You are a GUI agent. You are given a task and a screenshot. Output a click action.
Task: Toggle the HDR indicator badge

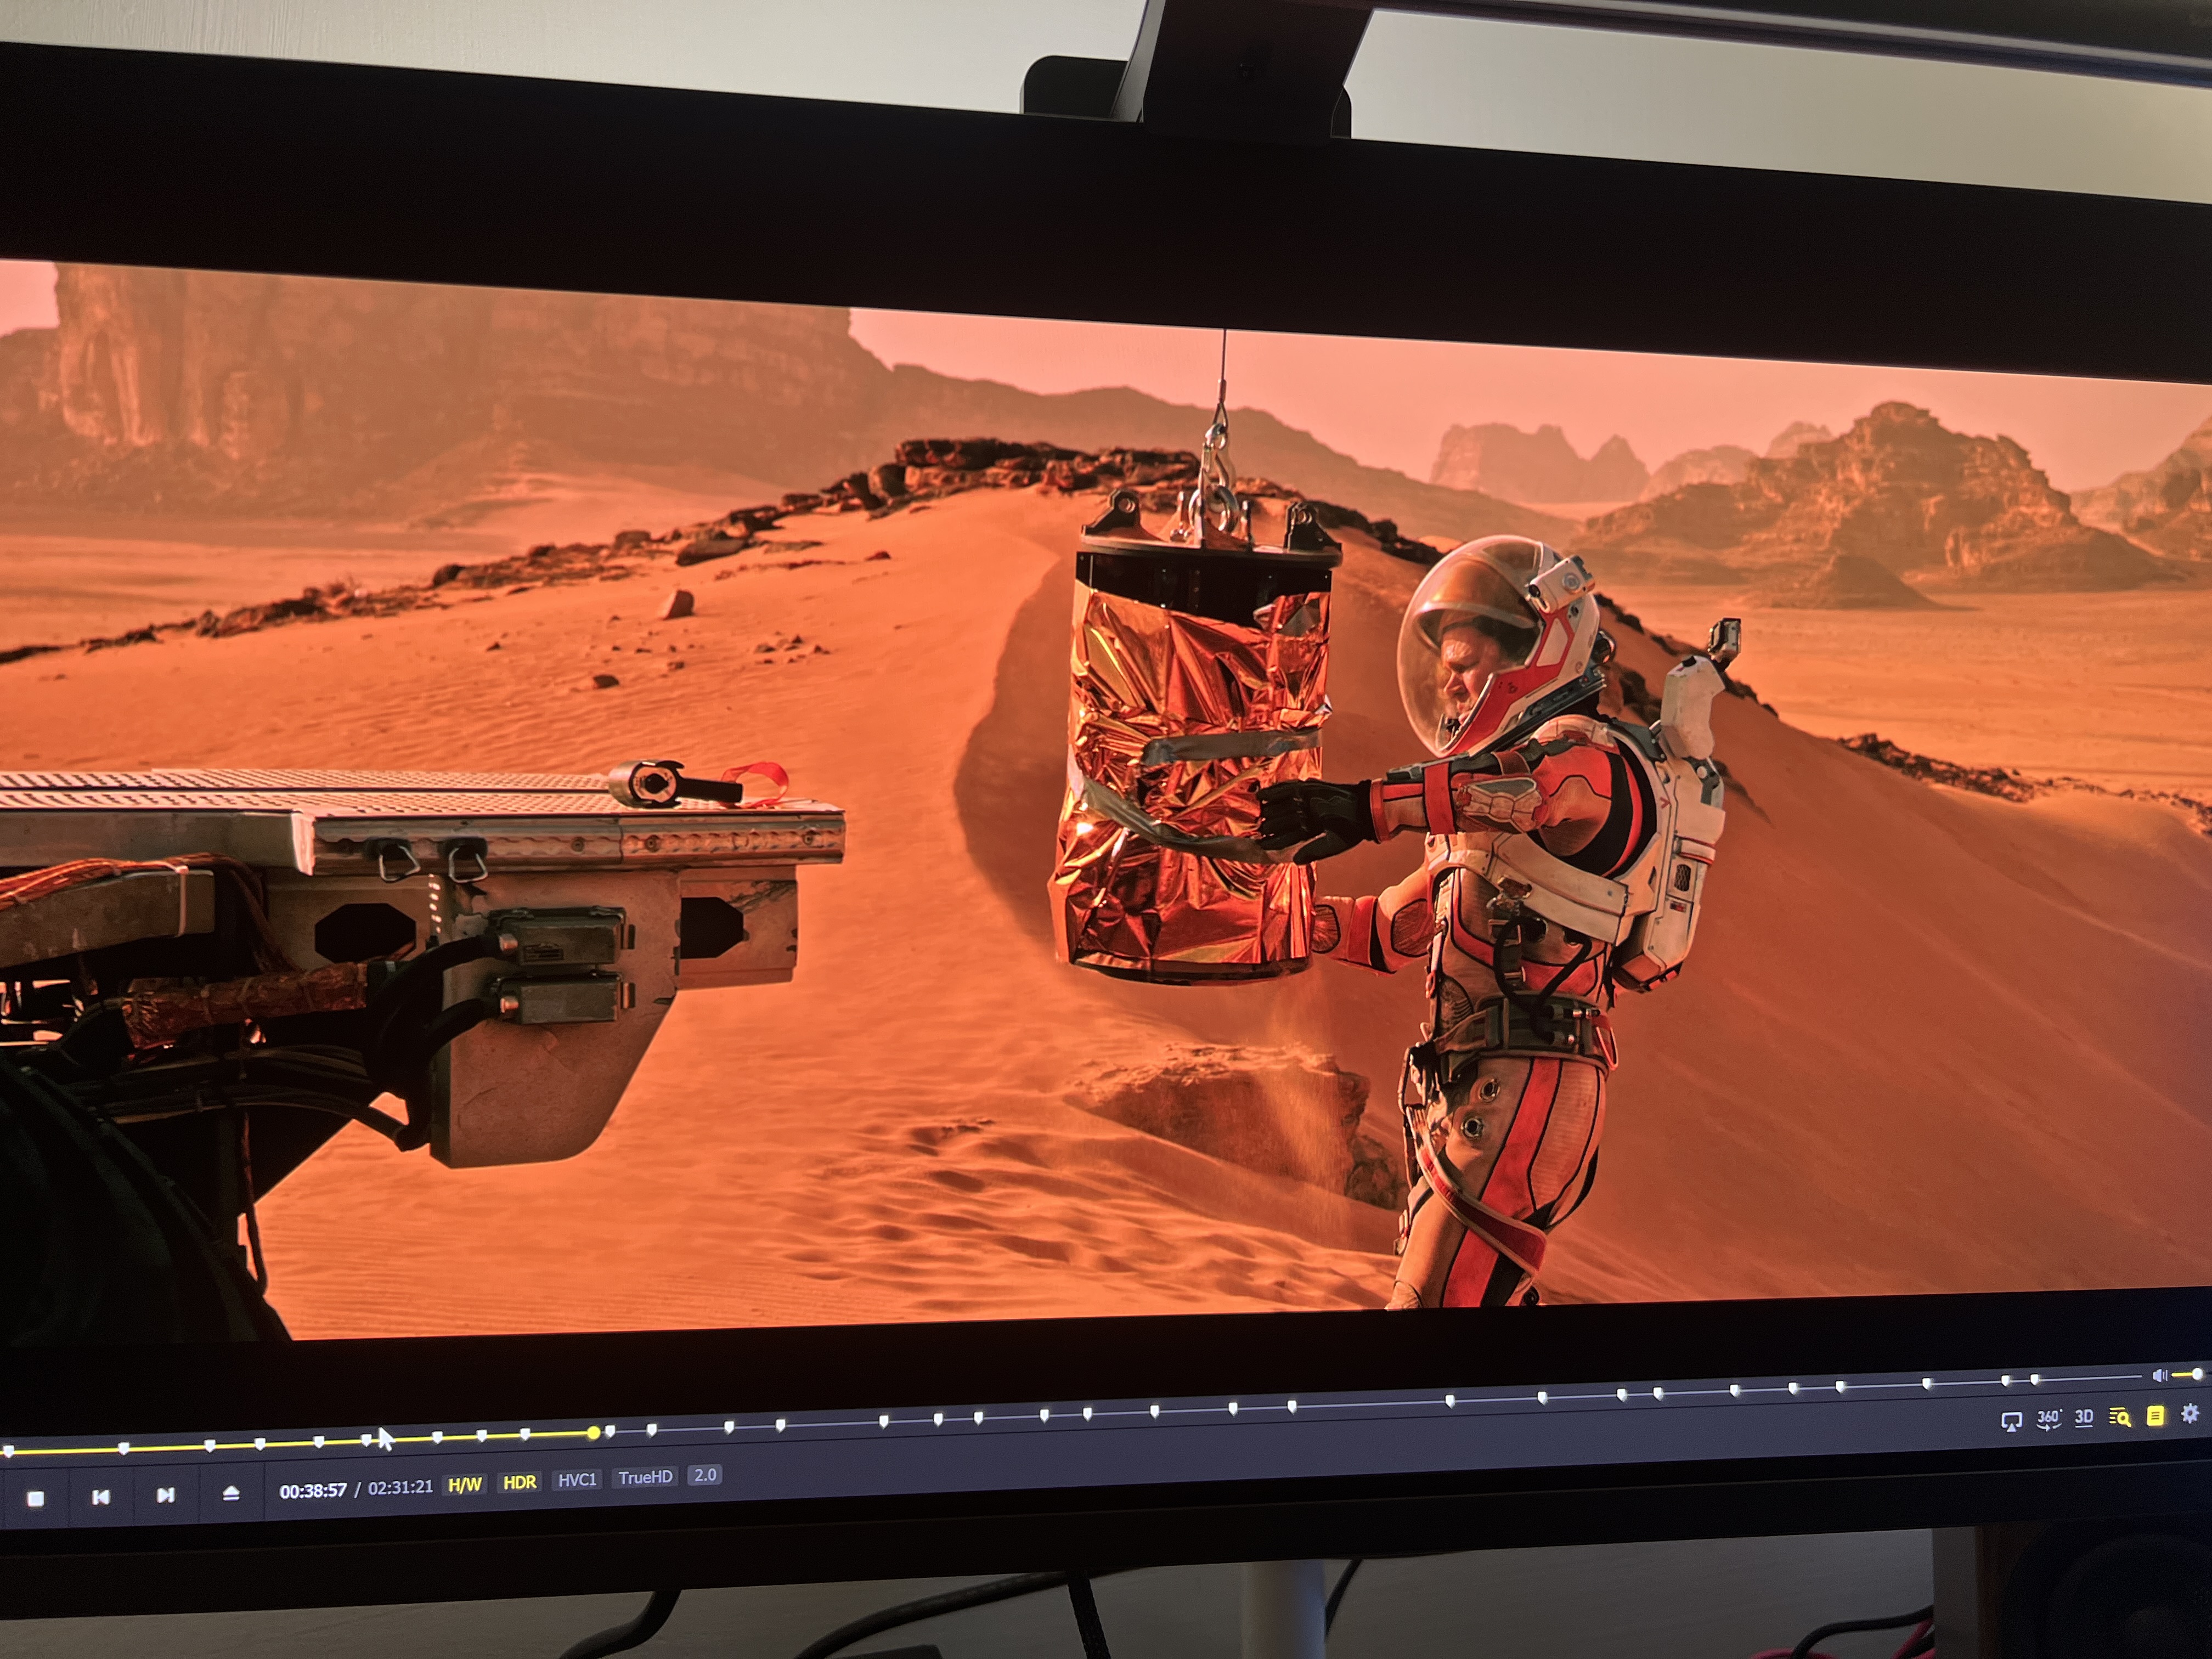pyautogui.click(x=519, y=1482)
